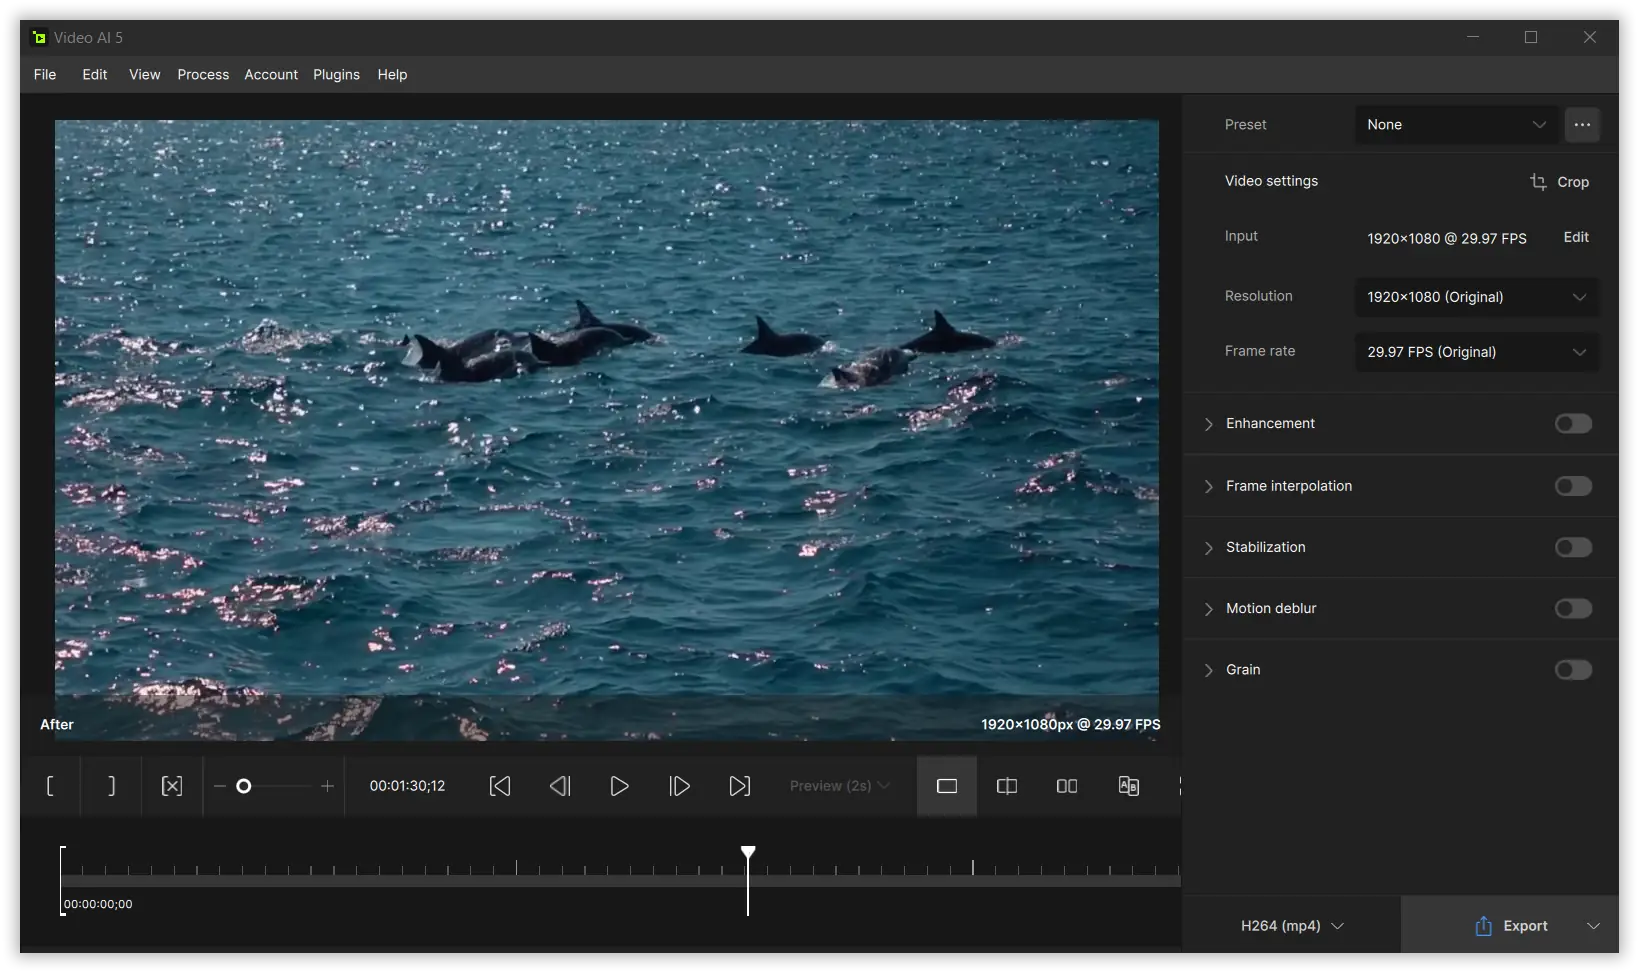Viewport: 1639px width, 973px height.
Task: Step back one frame
Action: (x=560, y=786)
